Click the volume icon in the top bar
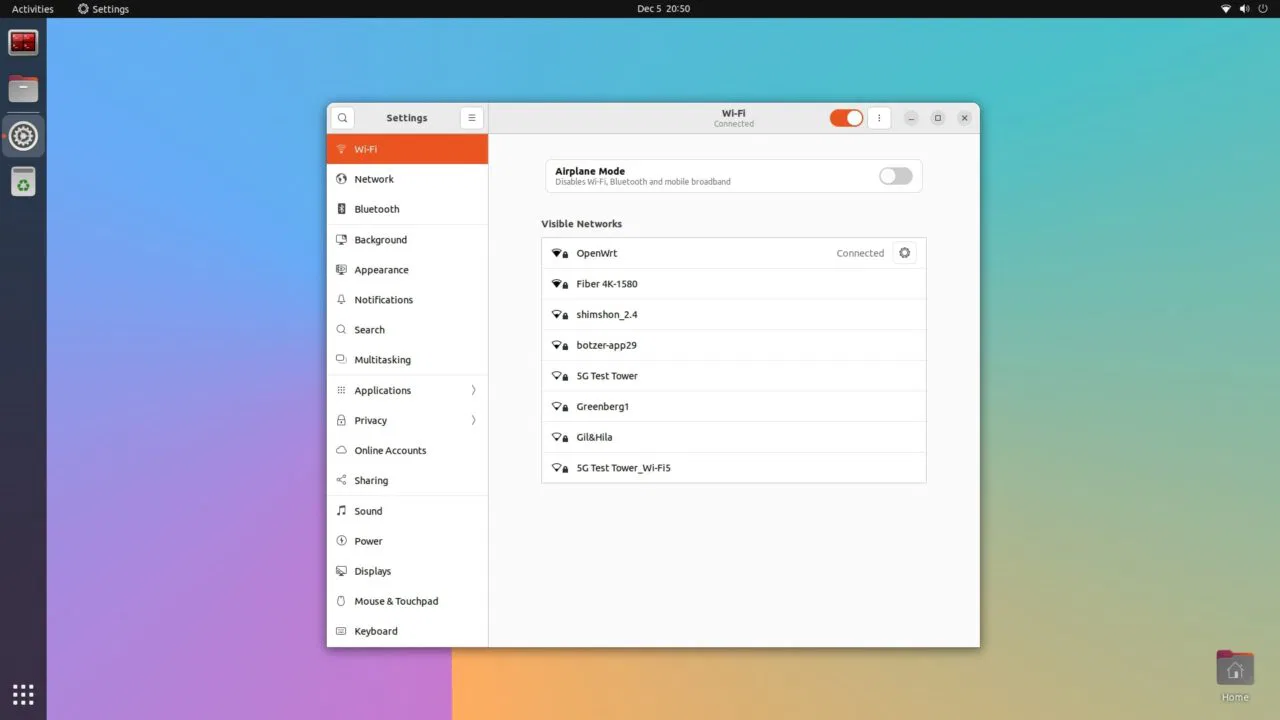Screen dimensions: 1280x720 (1243, 8)
